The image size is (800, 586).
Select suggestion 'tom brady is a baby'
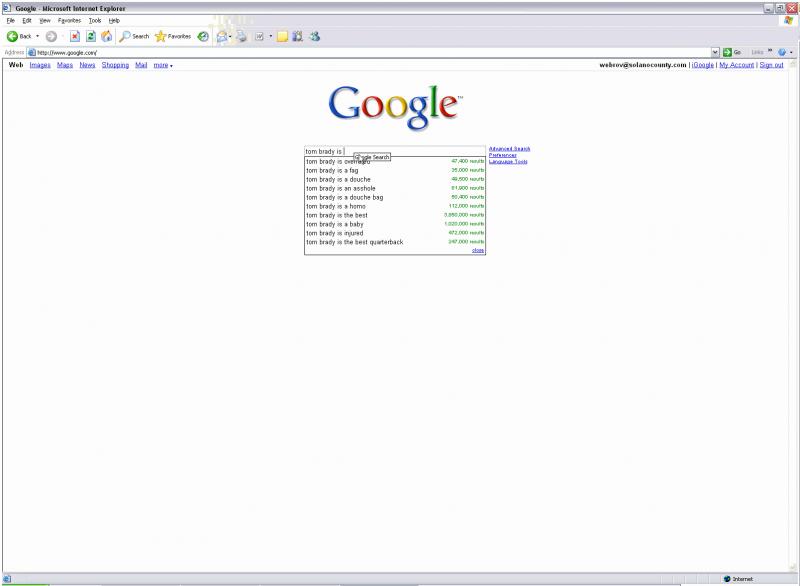point(395,224)
